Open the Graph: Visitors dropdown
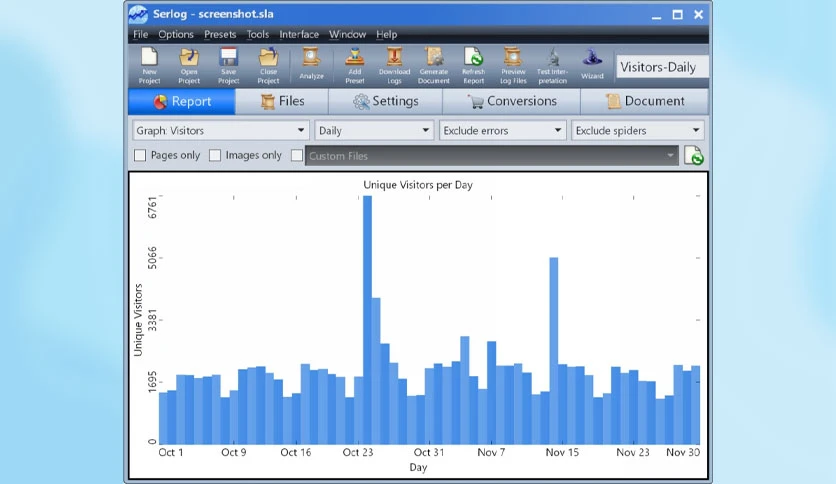Image resolution: width=836 pixels, height=484 pixels. tap(220, 131)
